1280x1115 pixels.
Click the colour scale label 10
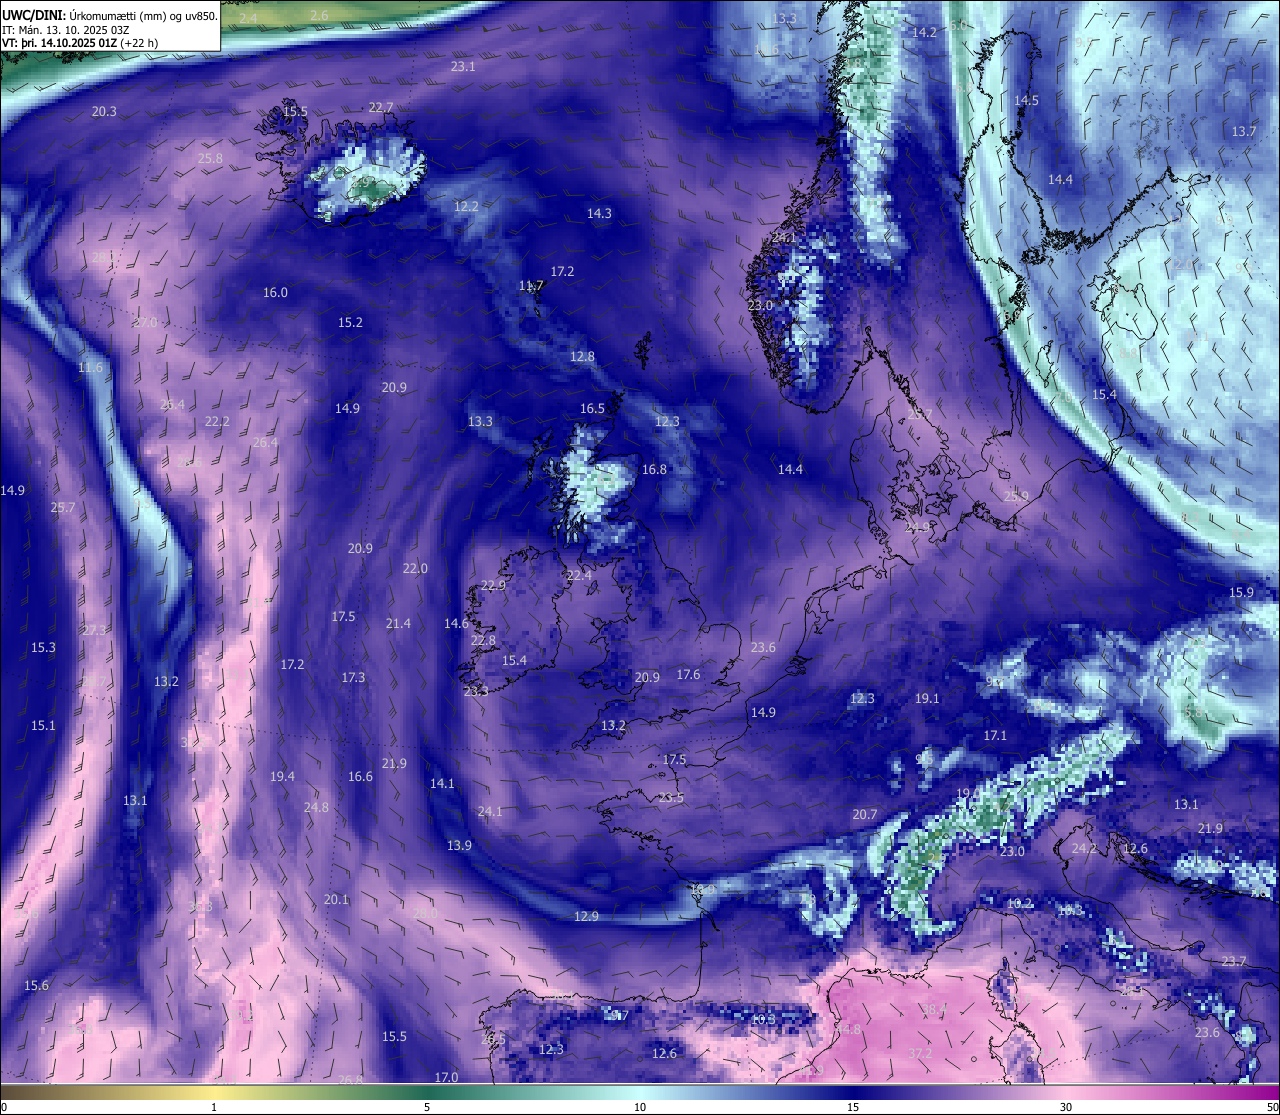coord(640,1107)
